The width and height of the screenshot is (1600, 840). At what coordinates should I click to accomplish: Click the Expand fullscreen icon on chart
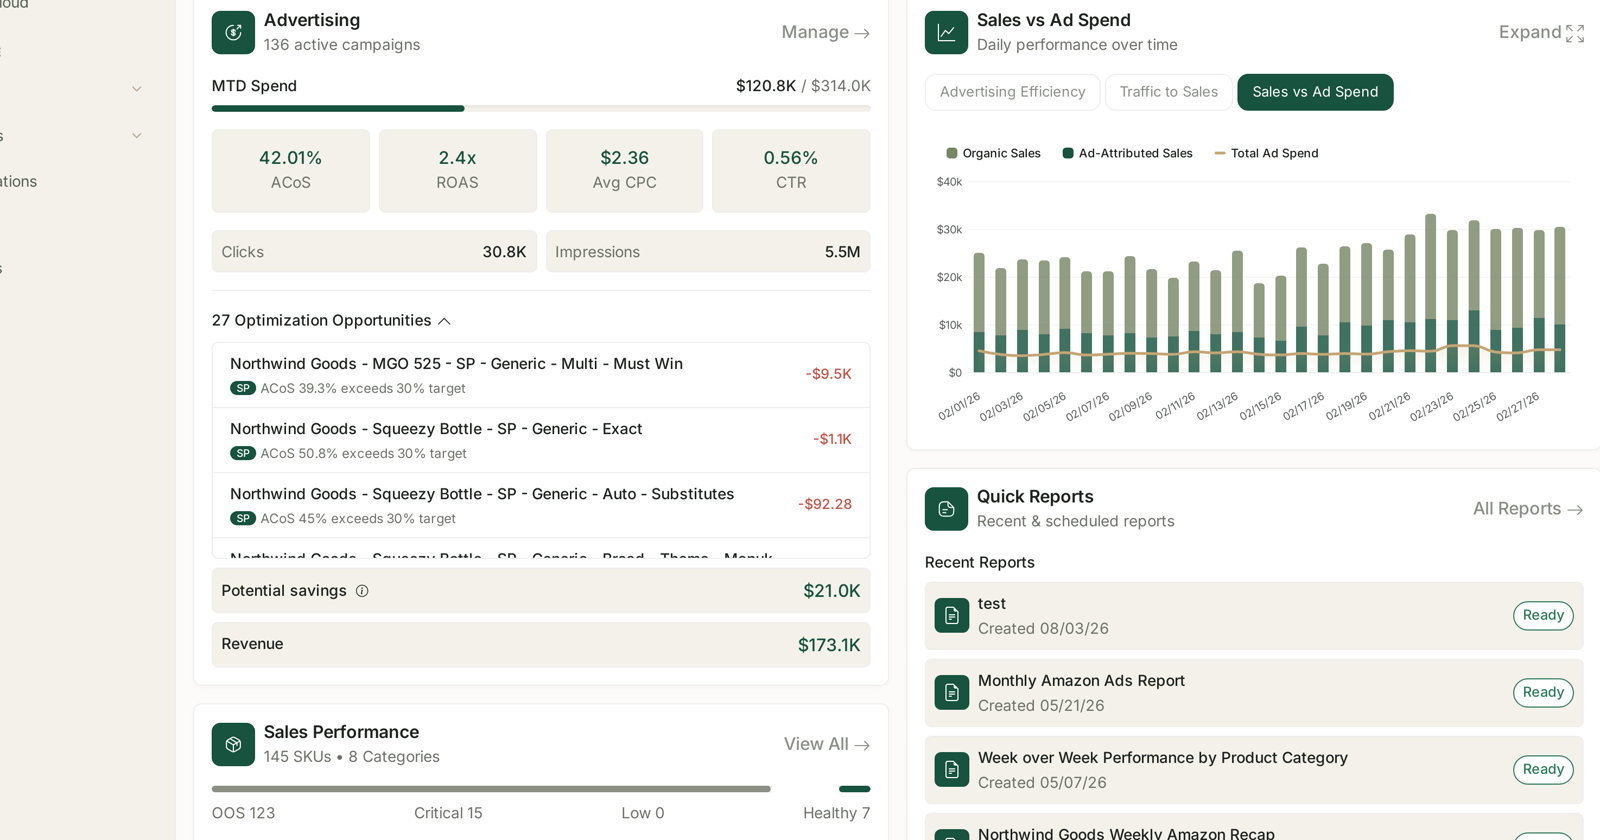click(1575, 33)
